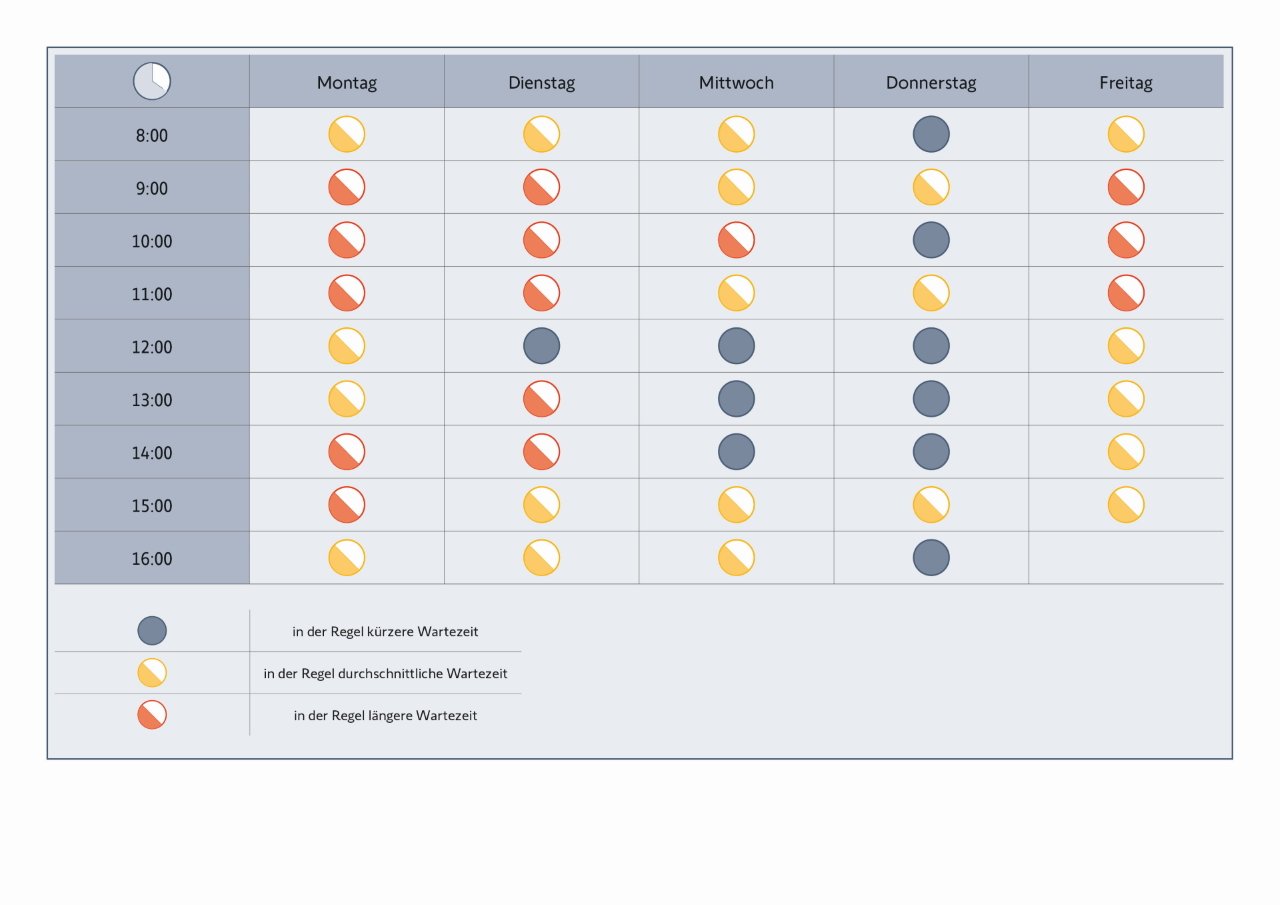Click the 12:00 time row label
The height and width of the screenshot is (905, 1280).
[152, 347]
